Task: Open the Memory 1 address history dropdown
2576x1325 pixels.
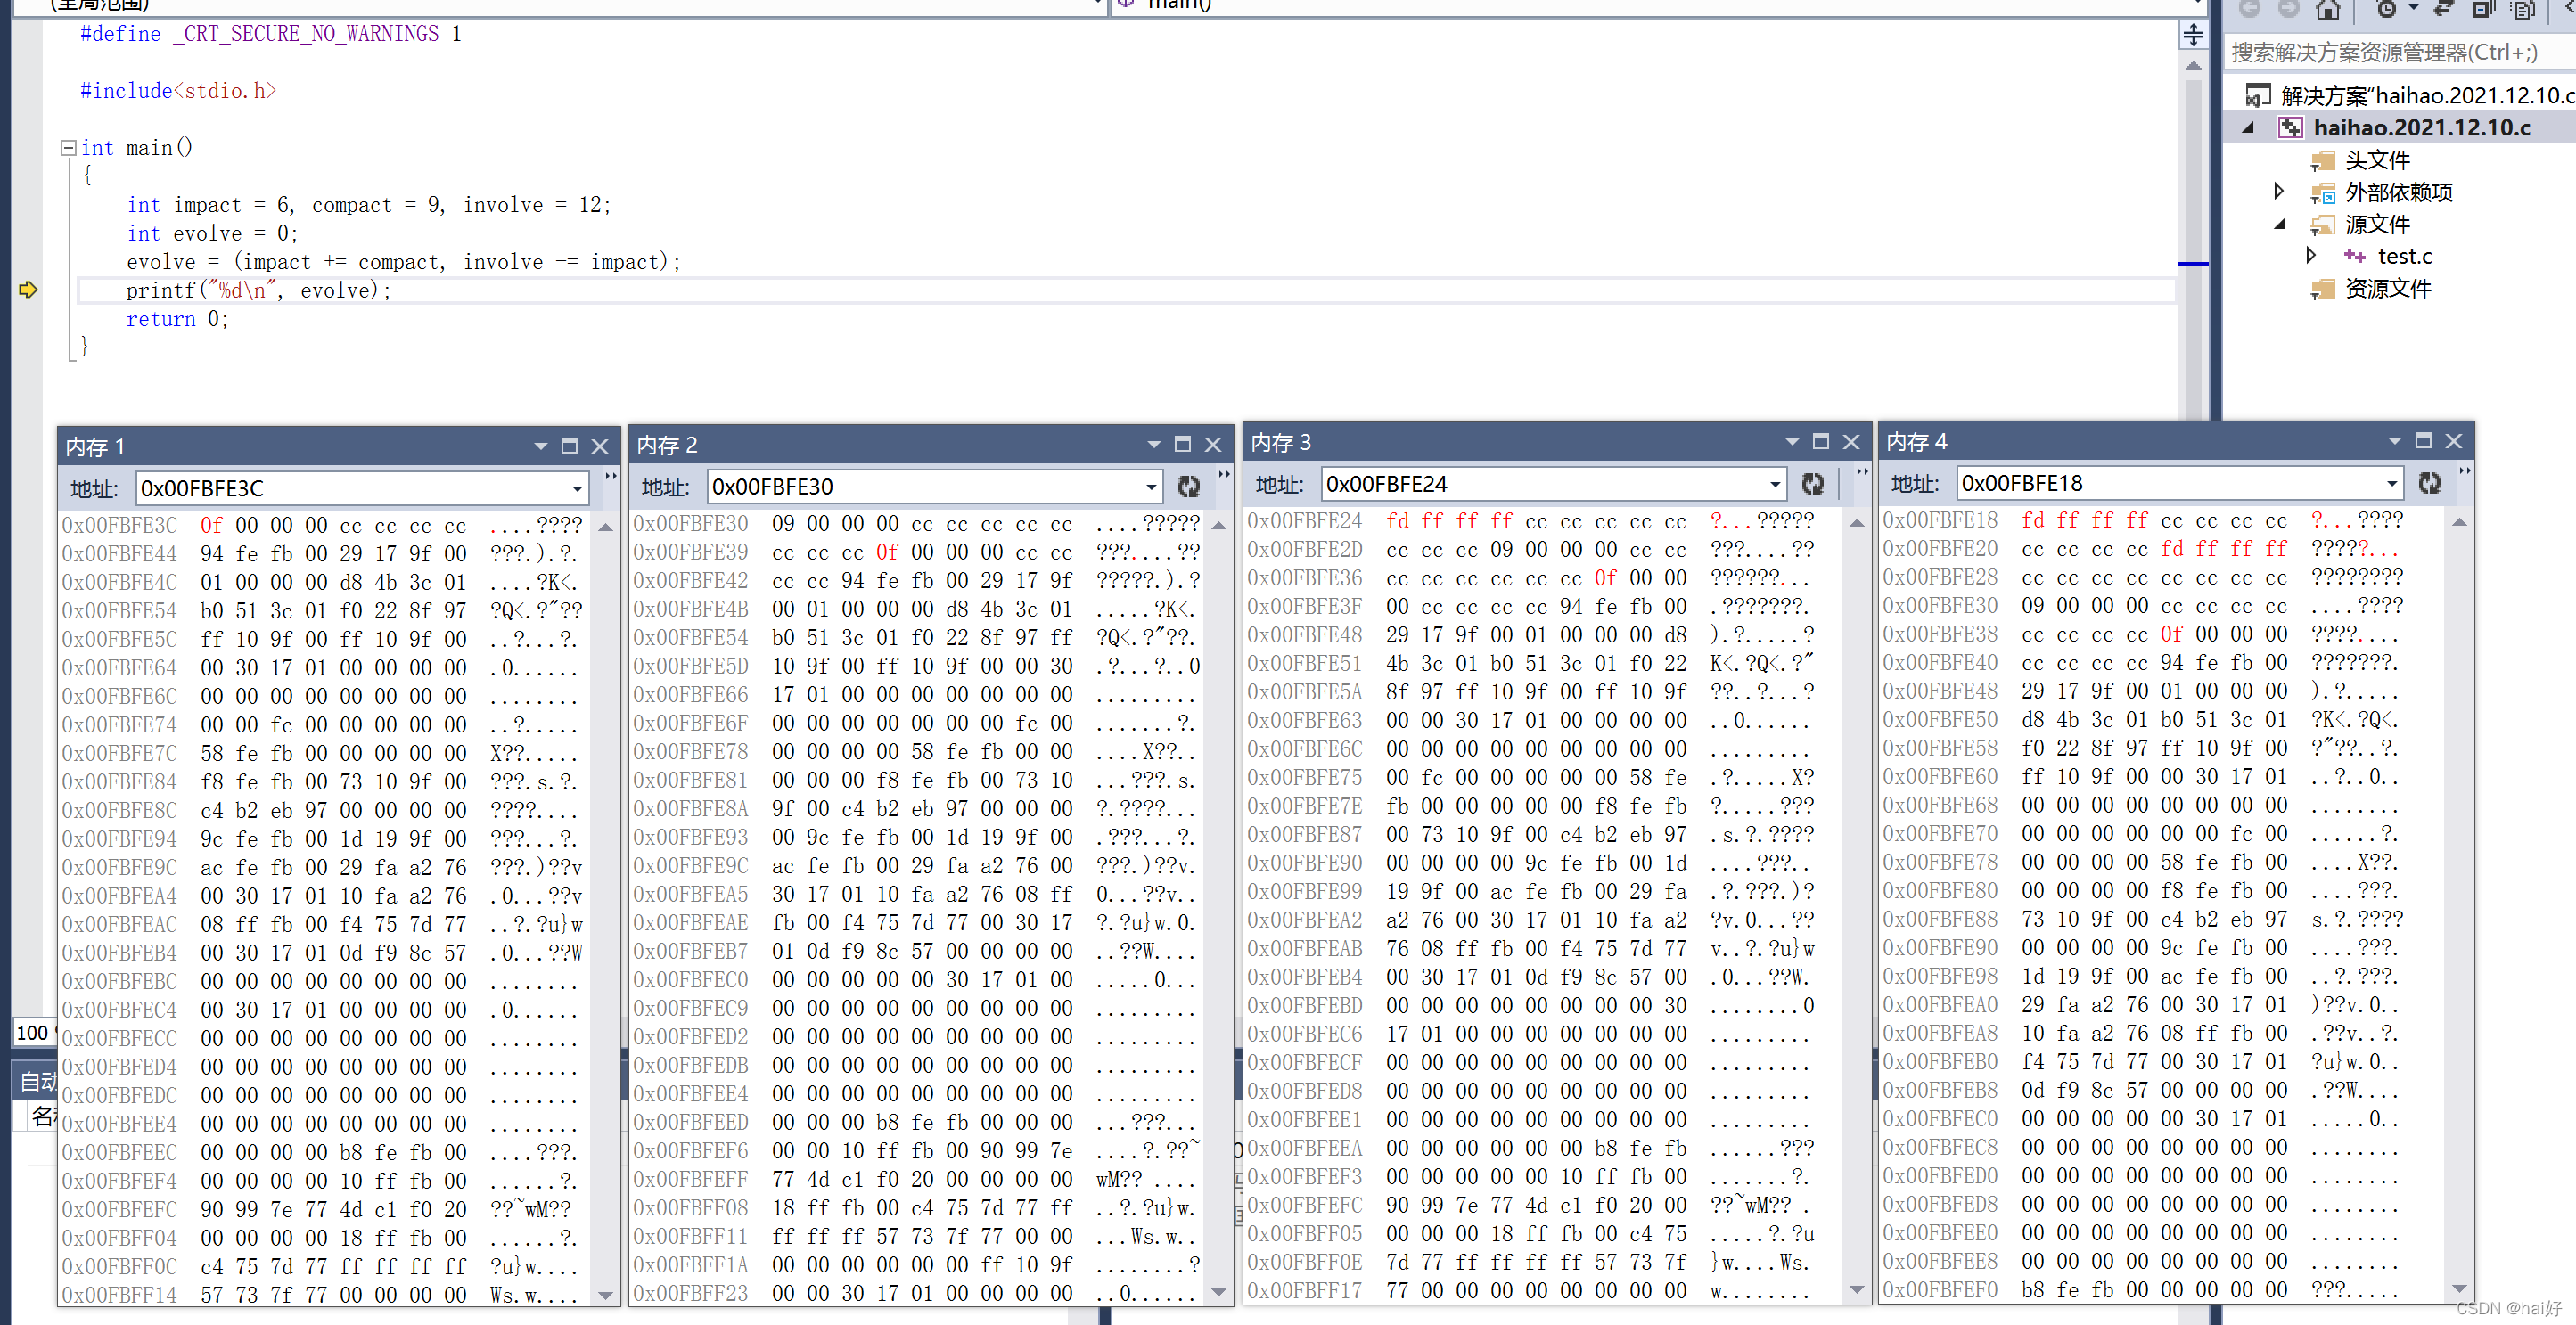Action: point(577,489)
